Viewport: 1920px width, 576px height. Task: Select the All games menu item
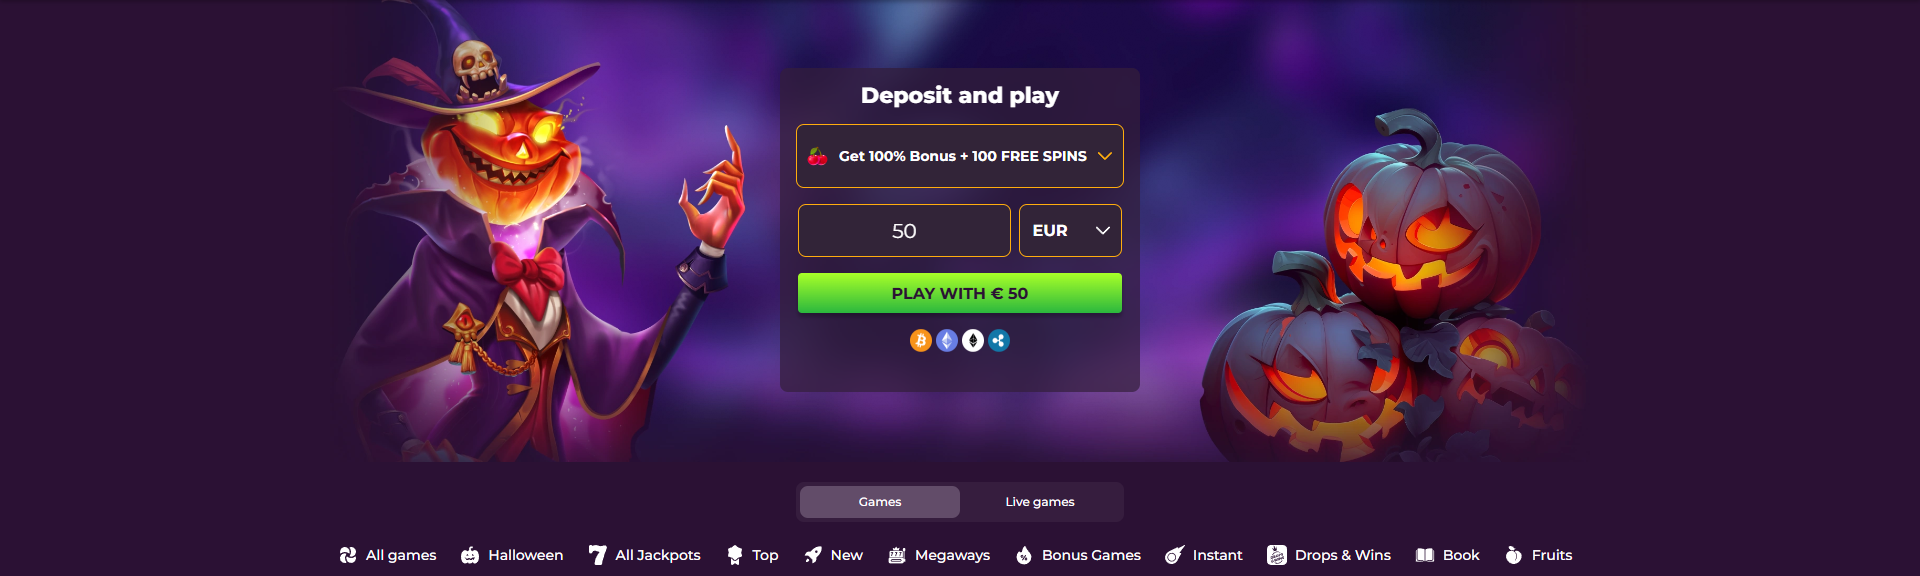coord(388,555)
